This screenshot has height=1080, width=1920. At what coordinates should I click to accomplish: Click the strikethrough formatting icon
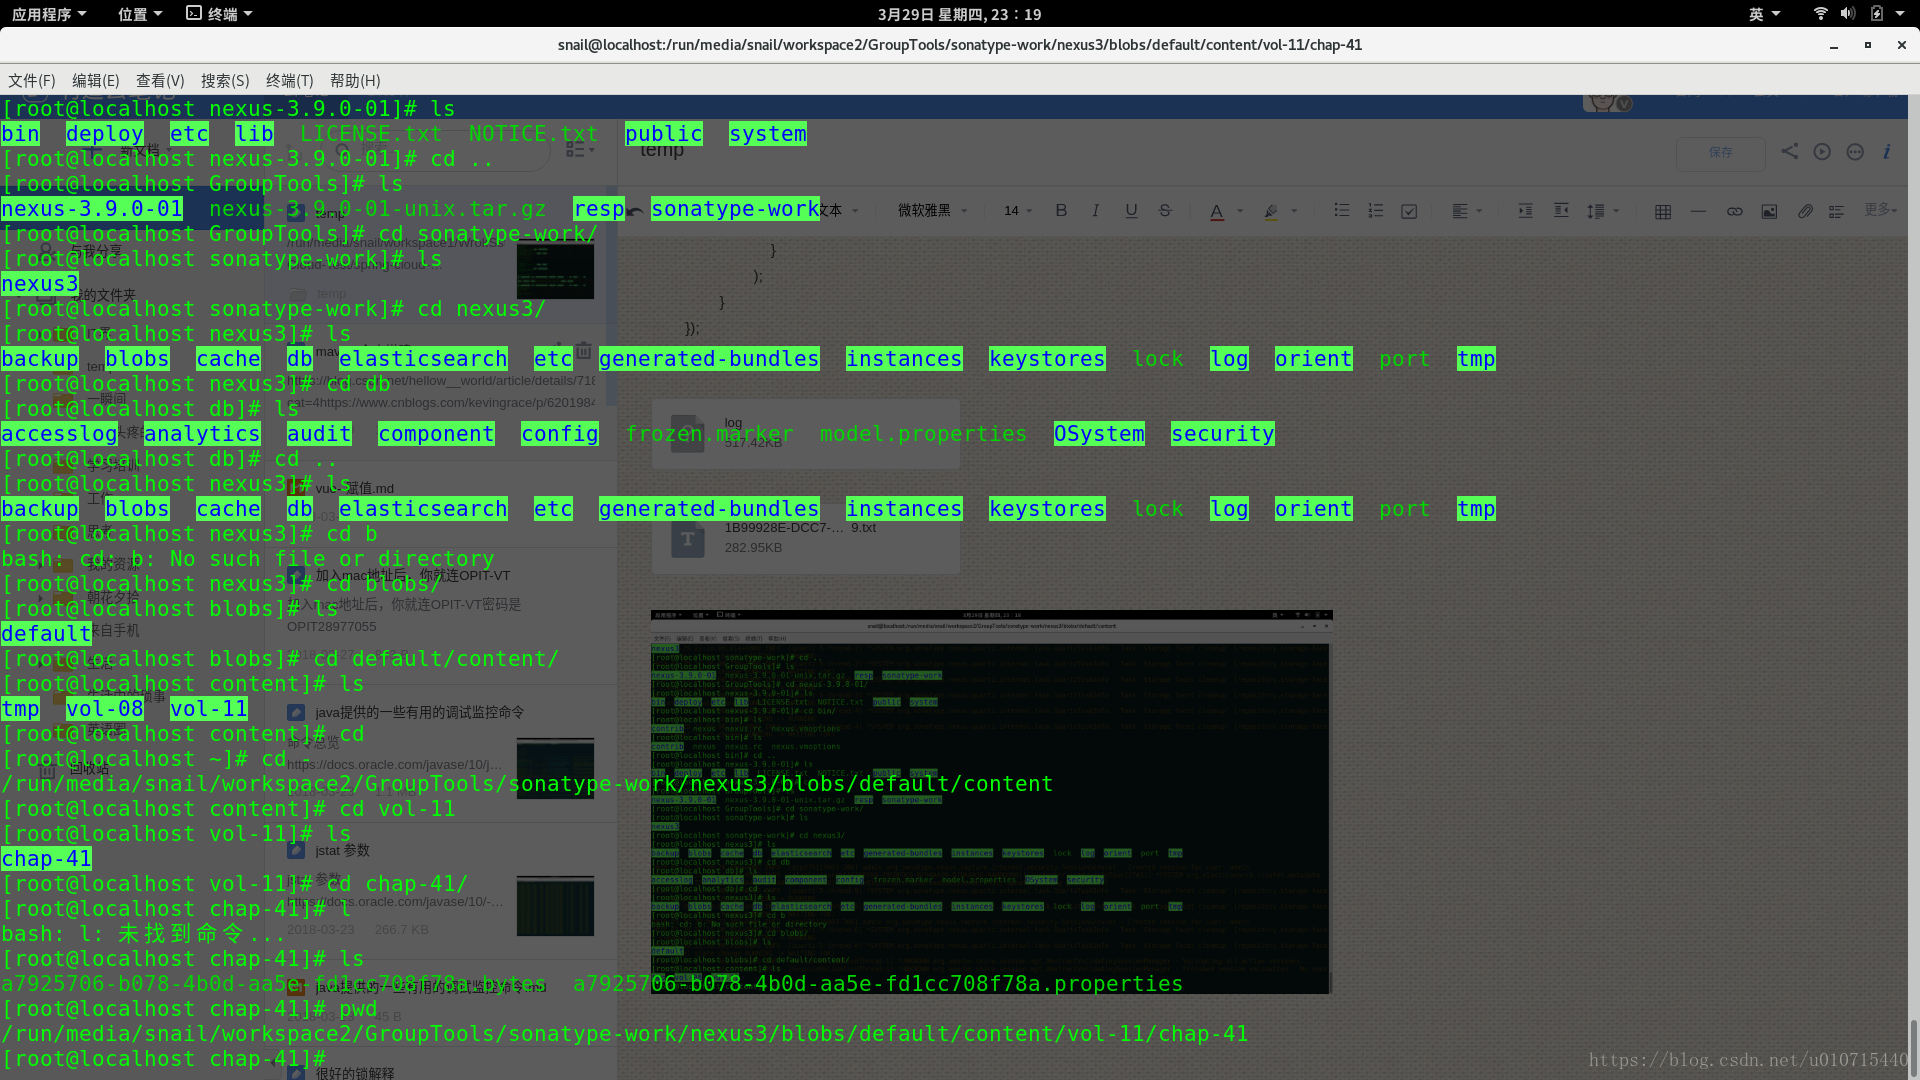[1165, 210]
